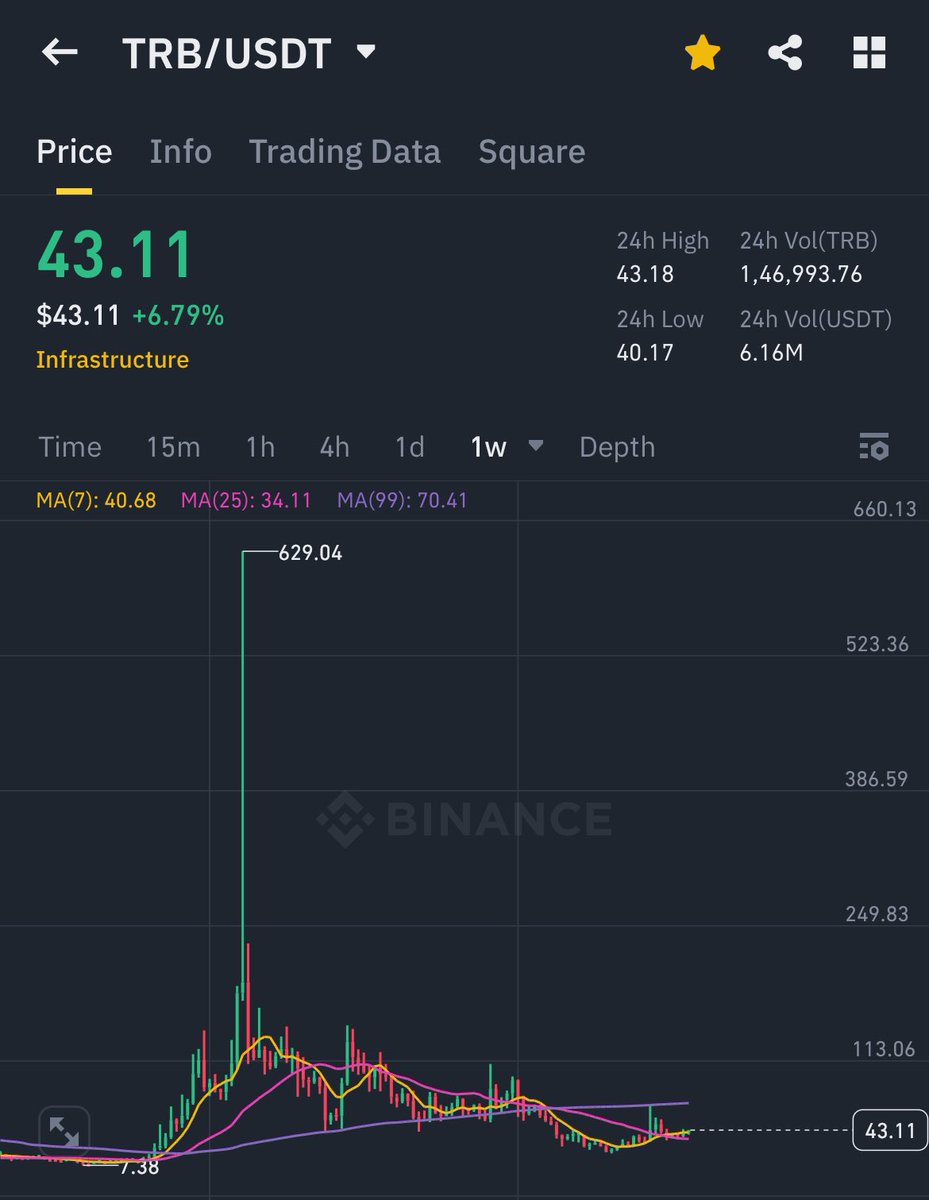This screenshot has height=1200, width=929.
Task: Tap the 24h Vol(USDT) value 6.16M
Action: point(771,352)
